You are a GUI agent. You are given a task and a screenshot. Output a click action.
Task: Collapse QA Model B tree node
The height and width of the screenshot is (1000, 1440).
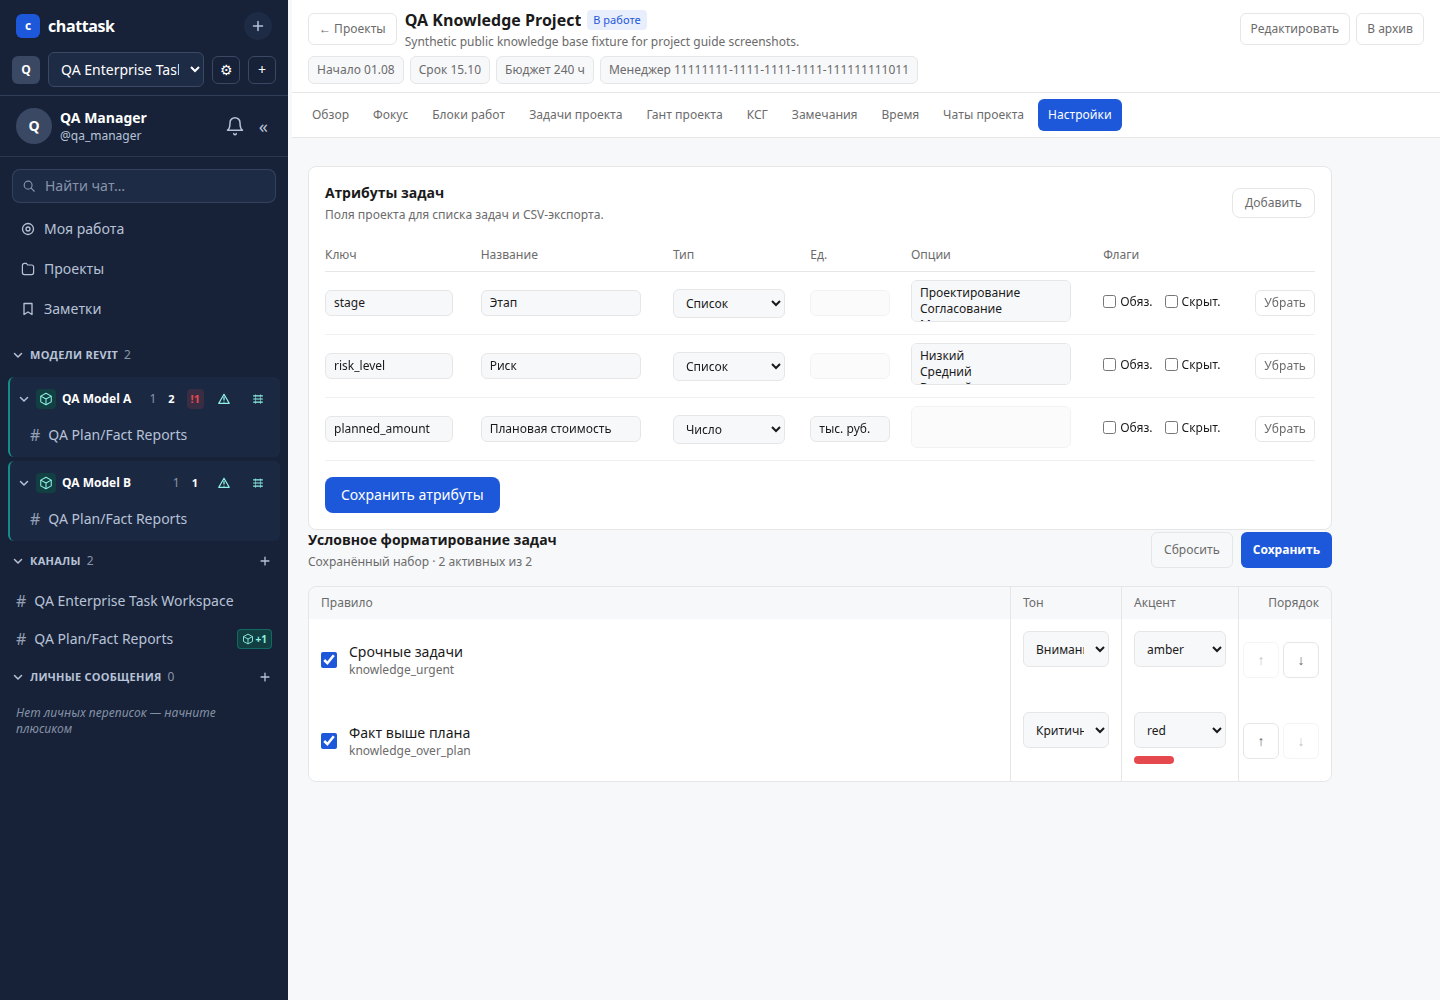pyautogui.click(x=24, y=483)
